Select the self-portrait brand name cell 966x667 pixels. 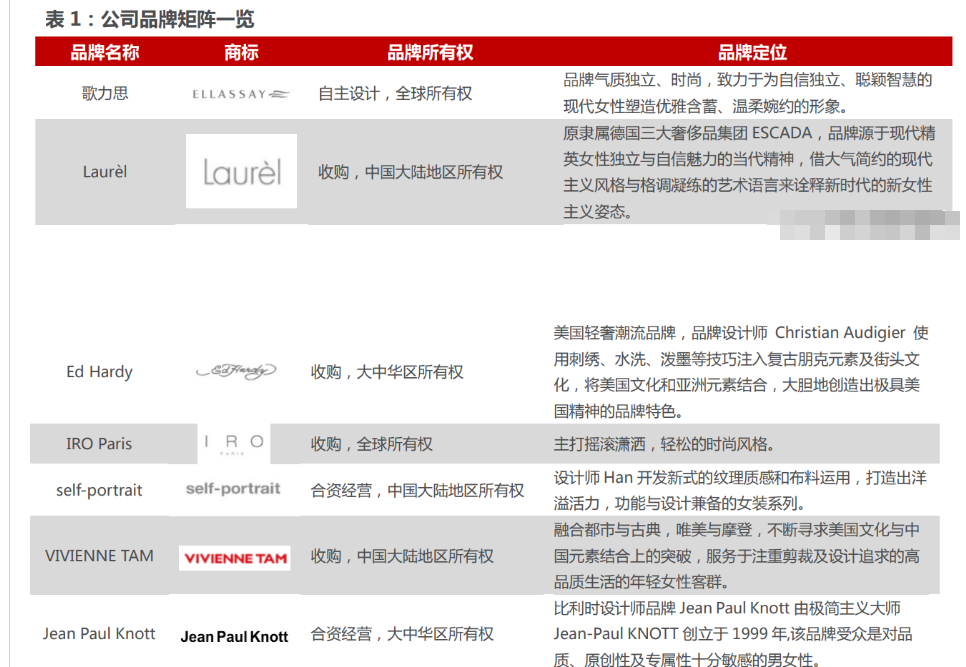pos(99,490)
